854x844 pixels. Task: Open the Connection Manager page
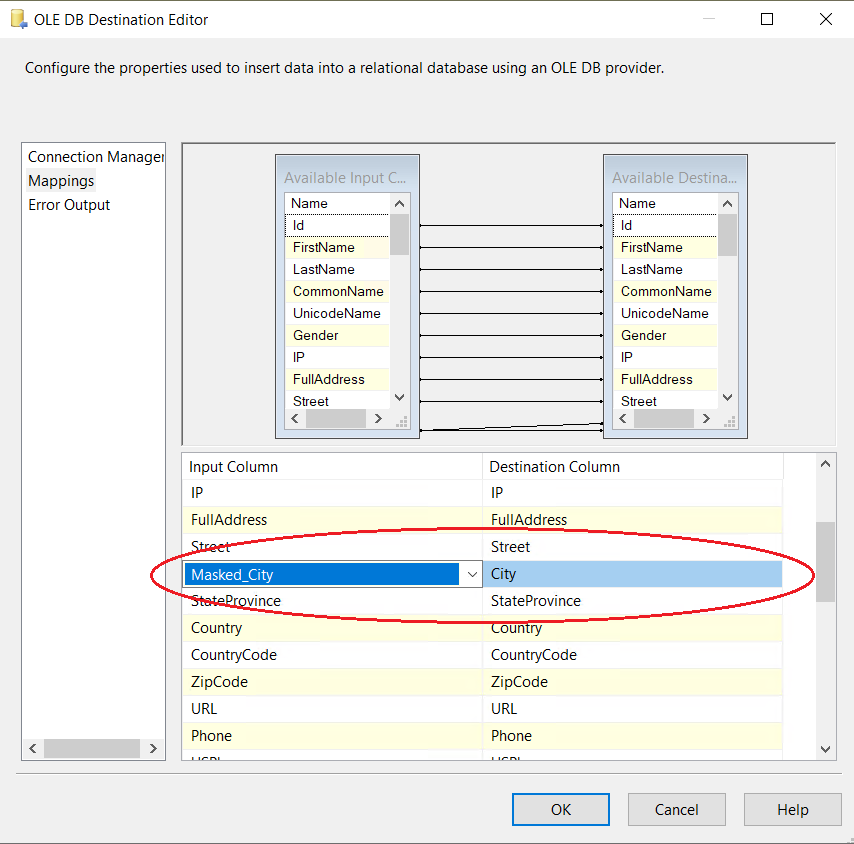tap(95, 157)
